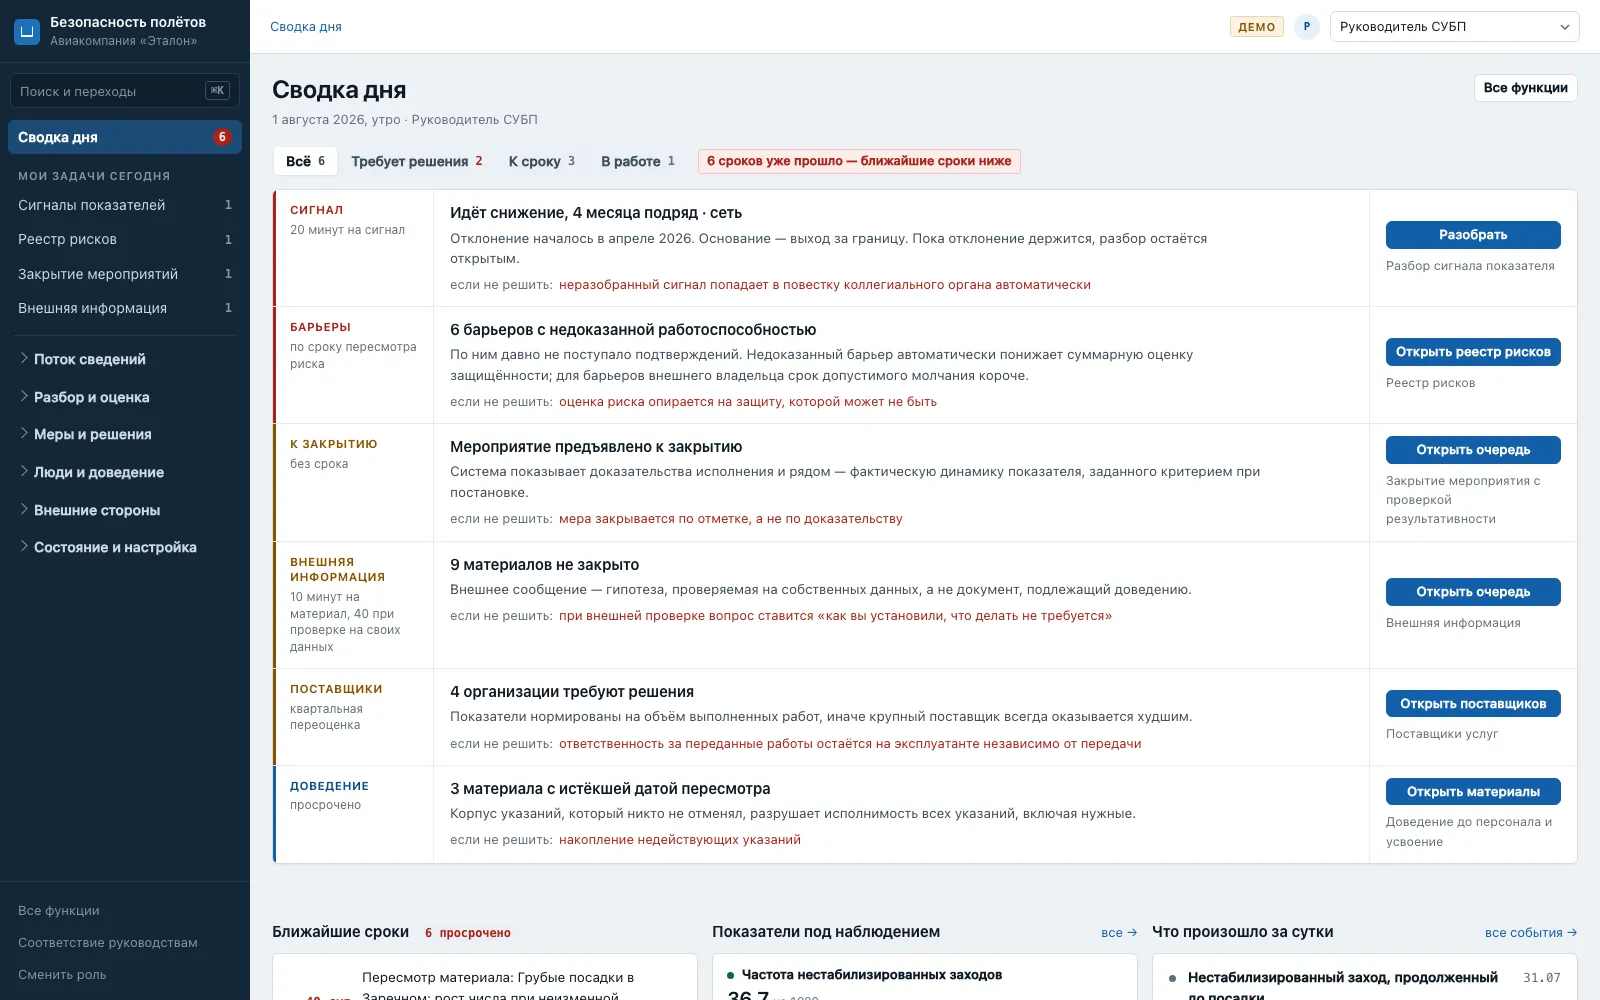Image resolution: width=1600 pixels, height=1000 pixels.
Task: Open queue for 9 материалов не закрыто
Action: click(x=1473, y=592)
